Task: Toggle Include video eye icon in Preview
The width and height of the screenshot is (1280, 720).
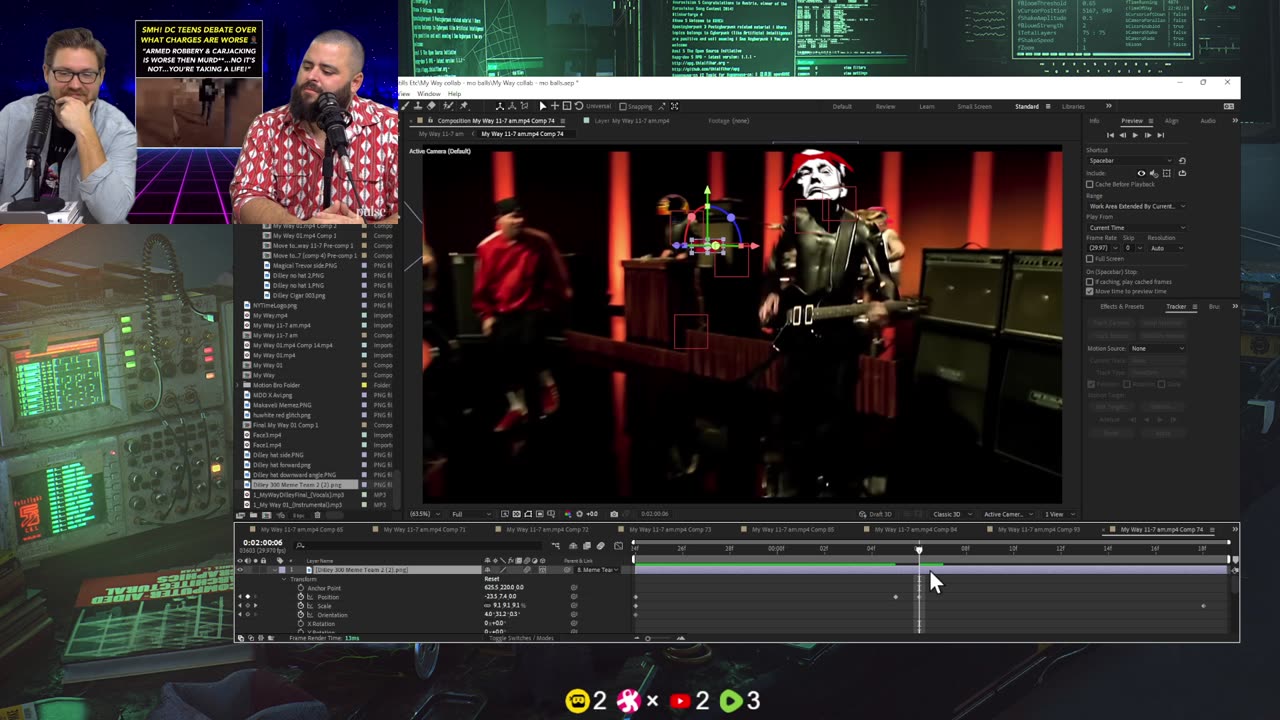Action: (x=1141, y=173)
